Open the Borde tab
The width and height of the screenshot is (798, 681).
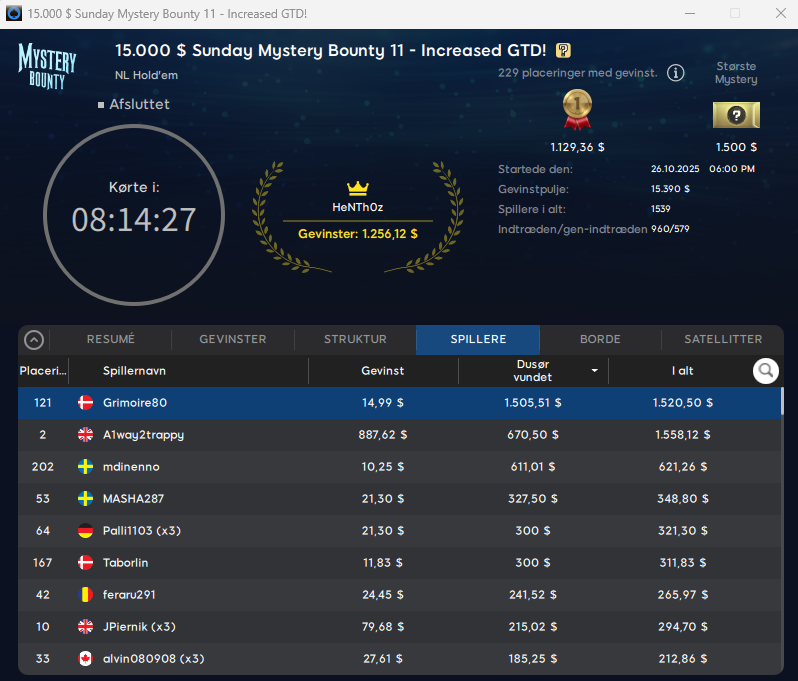601,339
